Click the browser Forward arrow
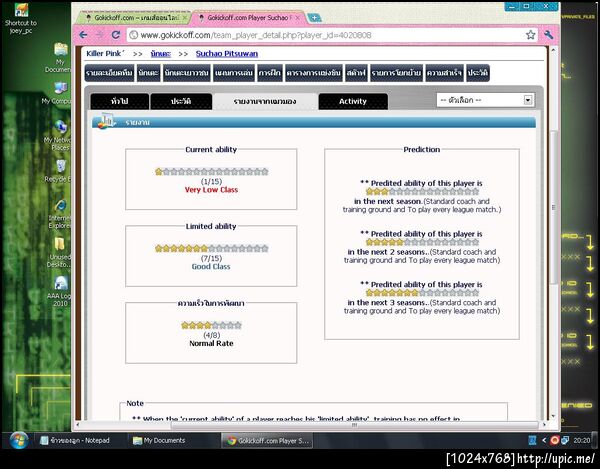 pos(99,35)
